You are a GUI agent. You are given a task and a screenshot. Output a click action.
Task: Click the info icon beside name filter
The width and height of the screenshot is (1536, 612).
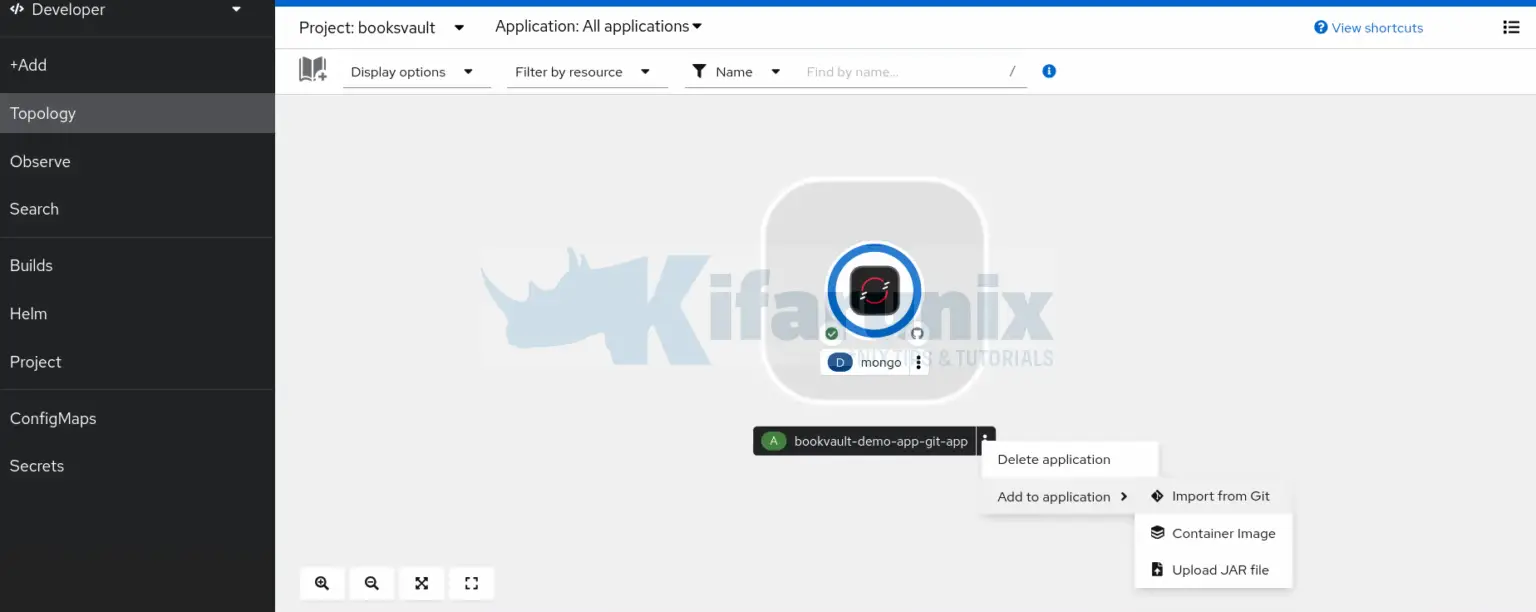pos(1048,71)
